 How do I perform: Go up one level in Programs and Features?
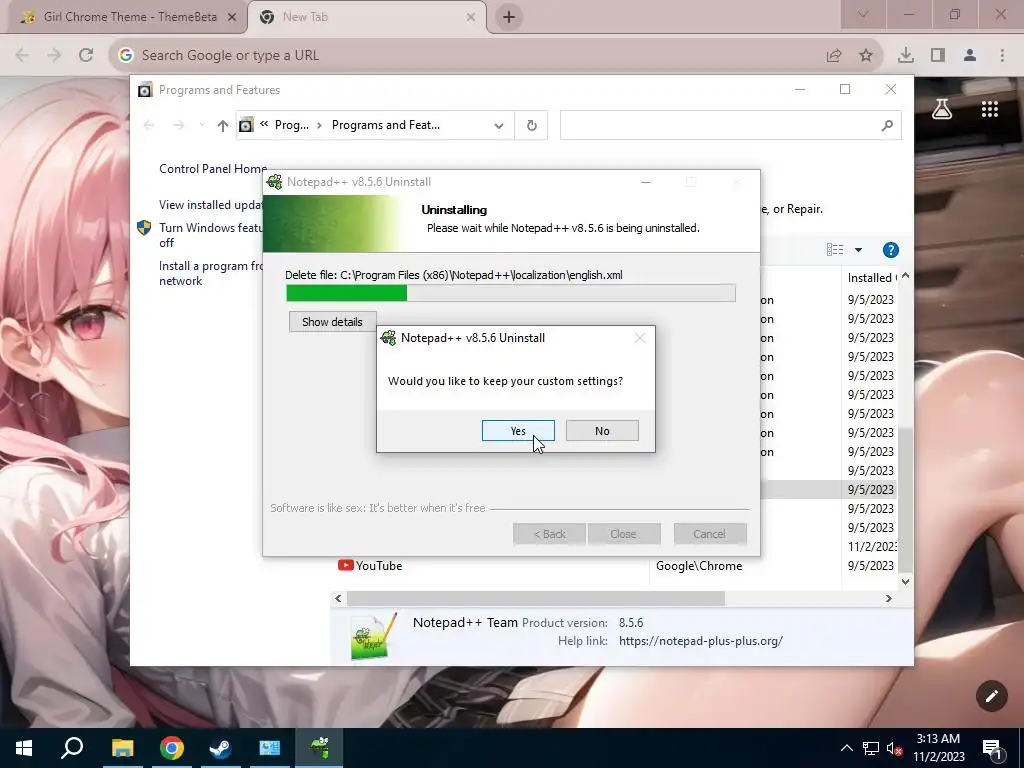pyautogui.click(x=223, y=125)
